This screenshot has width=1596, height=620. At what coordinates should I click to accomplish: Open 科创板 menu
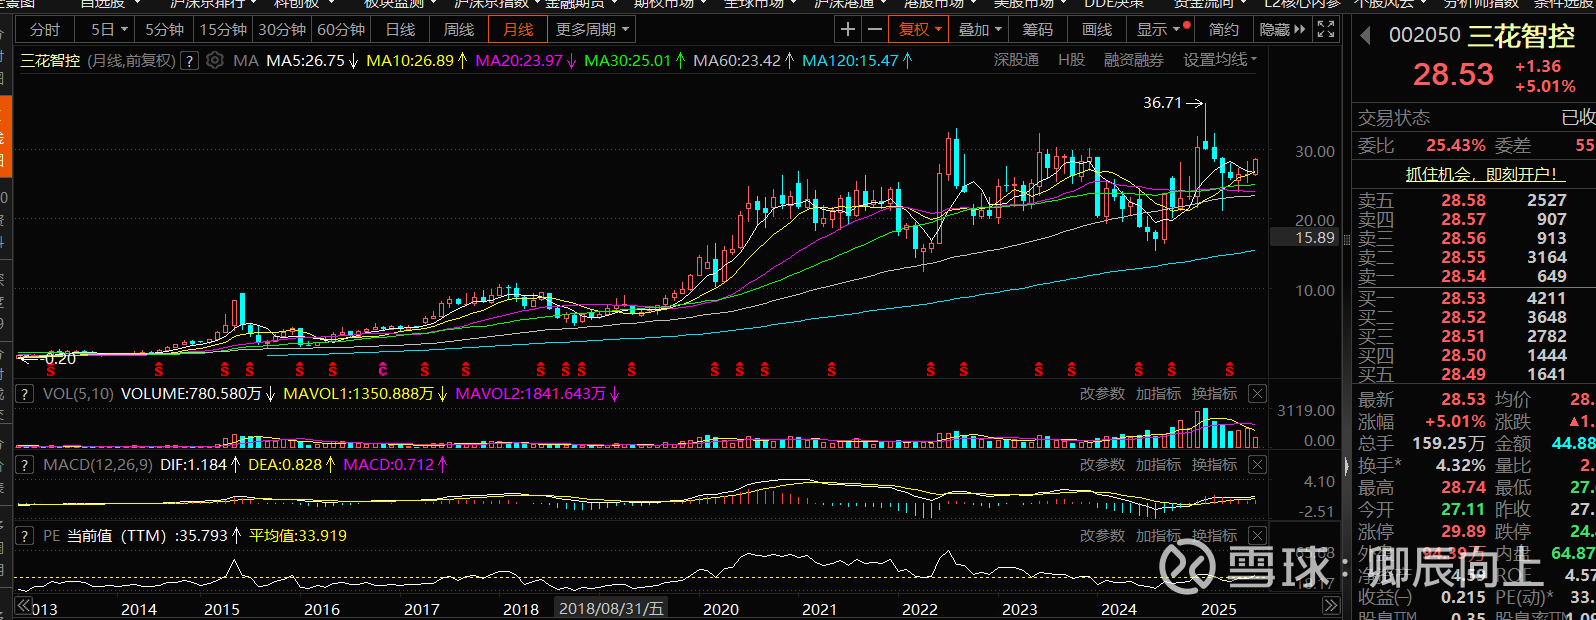304,4
